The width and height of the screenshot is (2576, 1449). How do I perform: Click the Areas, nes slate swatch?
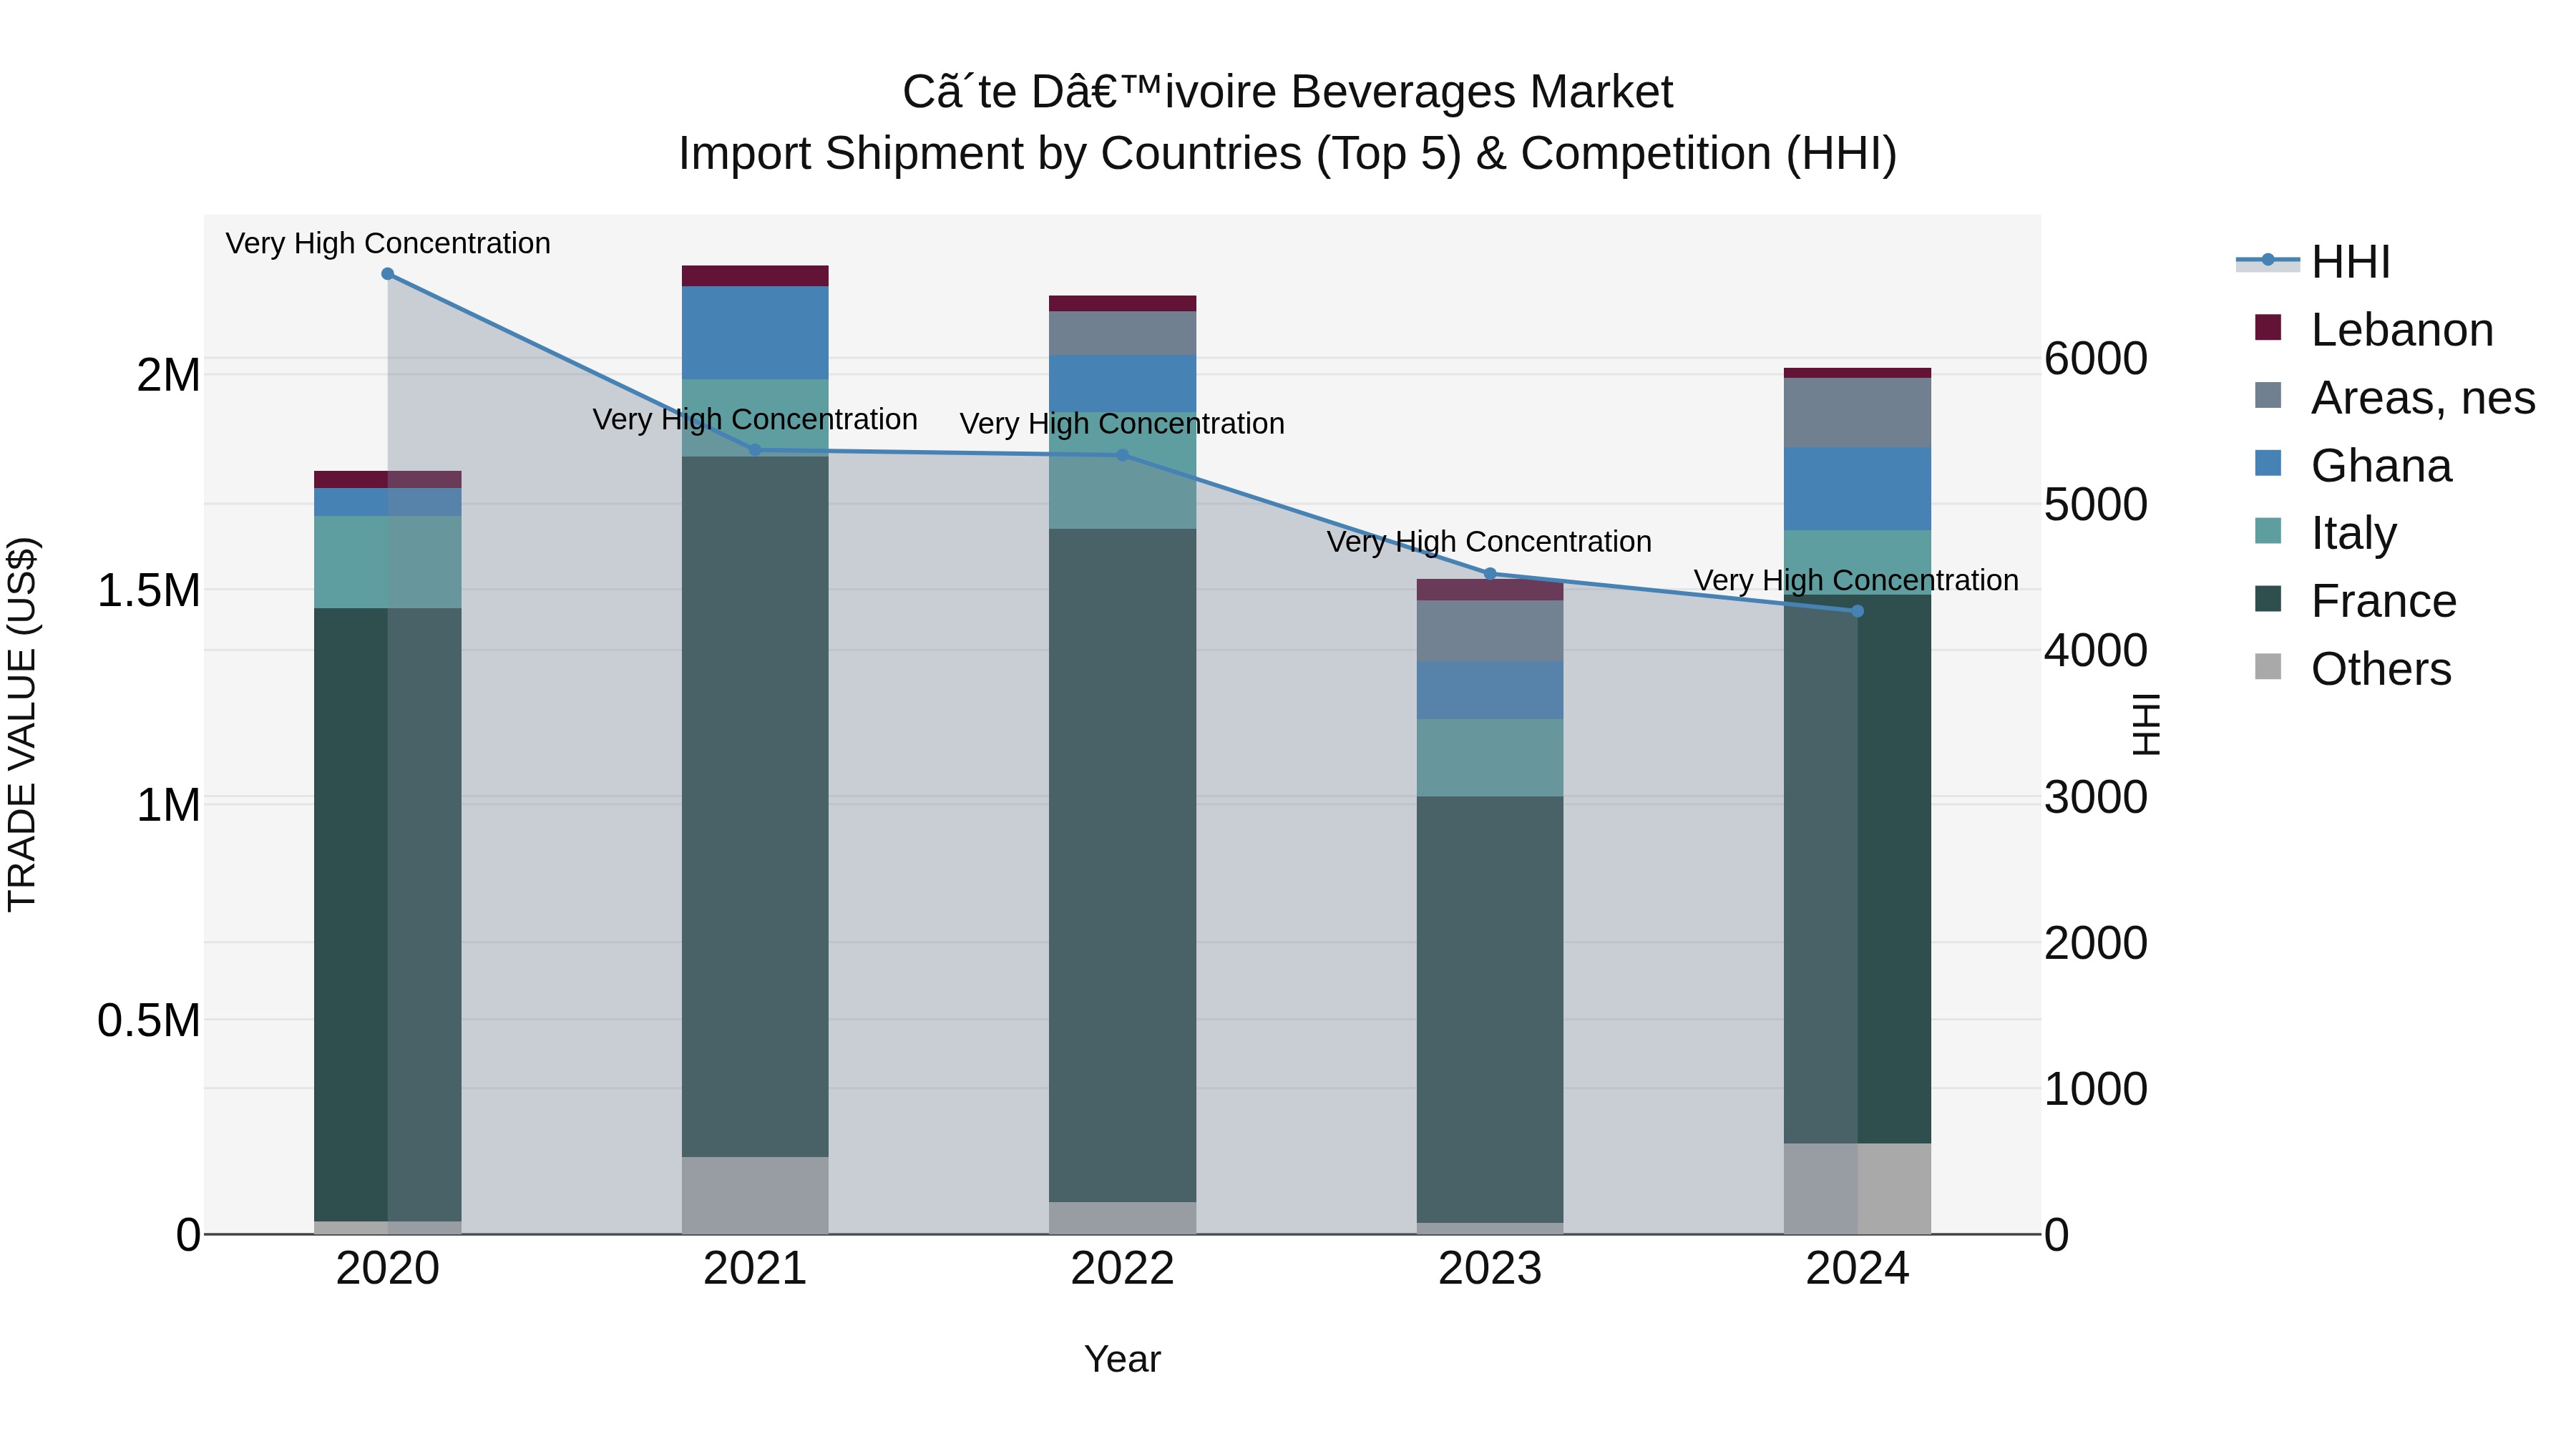tap(2268, 395)
